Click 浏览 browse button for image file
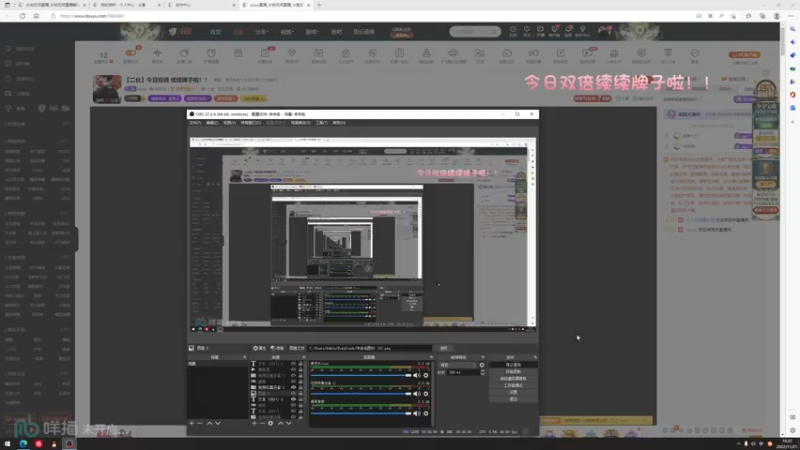The height and width of the screenshot is (450, 800). 443,348
